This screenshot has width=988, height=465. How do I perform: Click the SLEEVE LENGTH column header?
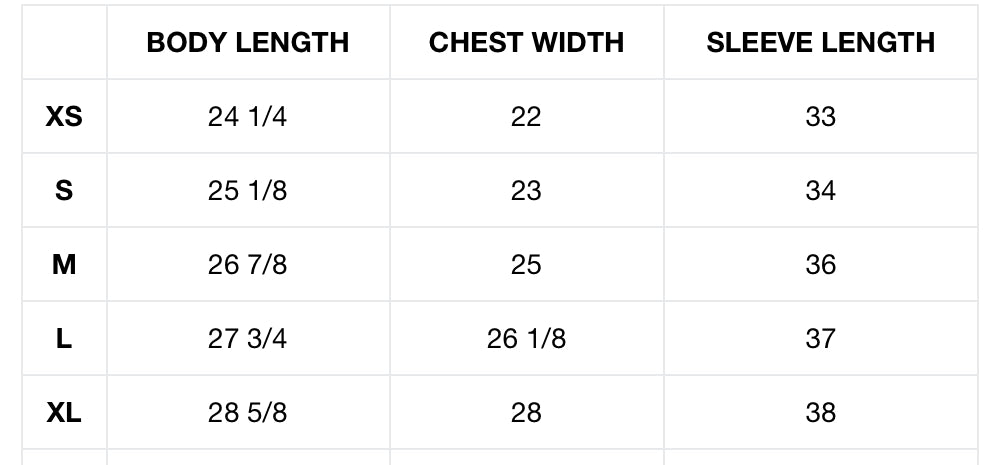tap(820, 42)
